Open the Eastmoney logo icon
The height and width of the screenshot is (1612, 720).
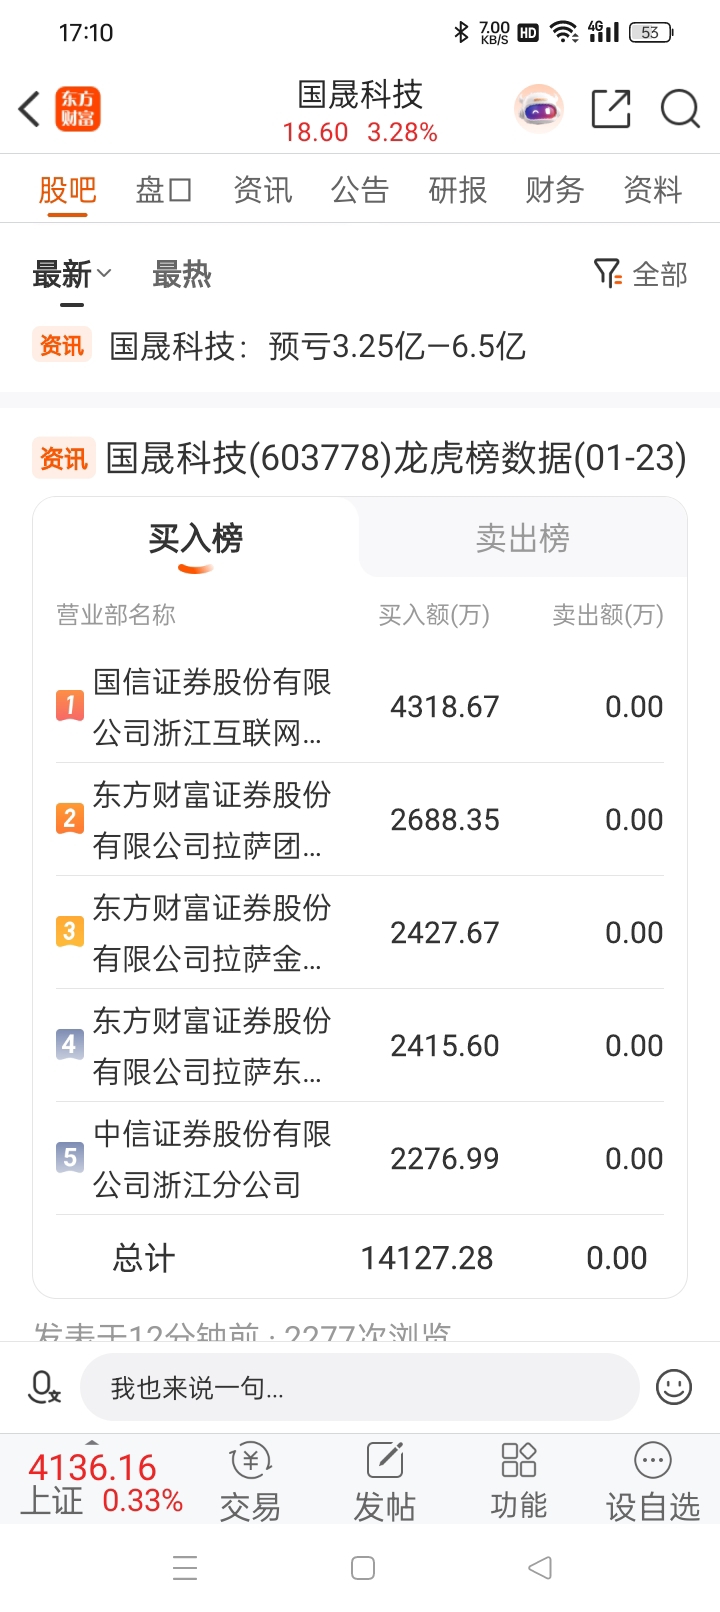[x=77, y=109]
